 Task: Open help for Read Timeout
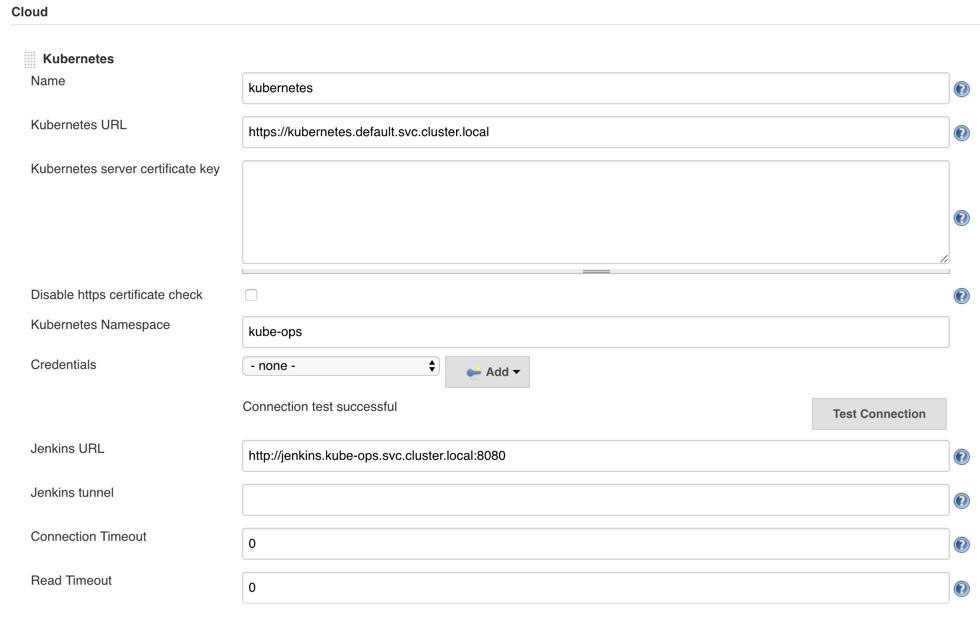click(x=961, y=588)
